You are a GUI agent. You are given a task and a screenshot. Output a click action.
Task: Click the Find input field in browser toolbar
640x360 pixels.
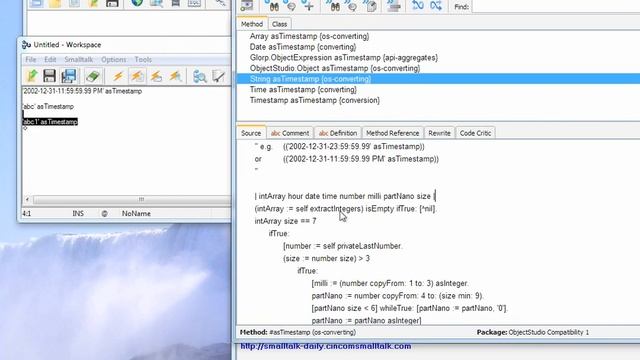[555, 7]
